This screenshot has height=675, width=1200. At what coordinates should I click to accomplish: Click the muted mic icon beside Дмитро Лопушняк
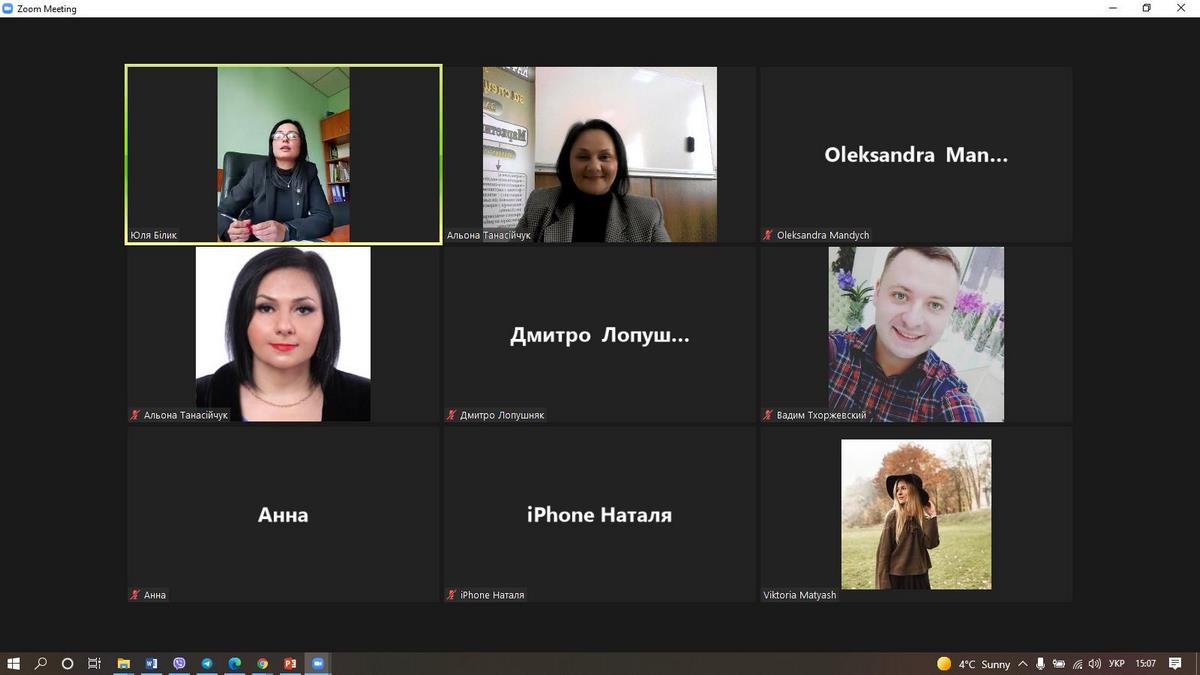point(452,415)
